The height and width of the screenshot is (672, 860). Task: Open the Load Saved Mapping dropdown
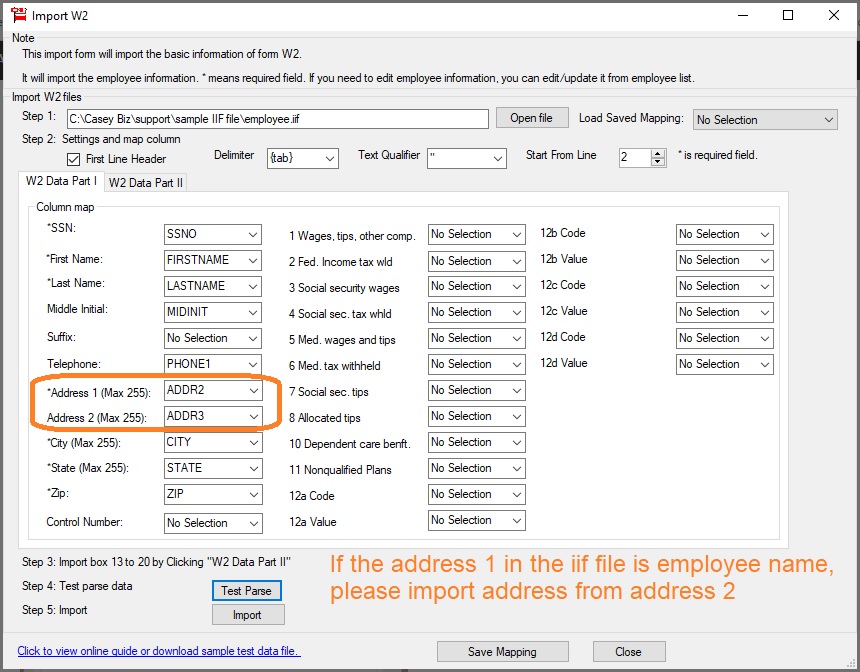coord(765,120)
